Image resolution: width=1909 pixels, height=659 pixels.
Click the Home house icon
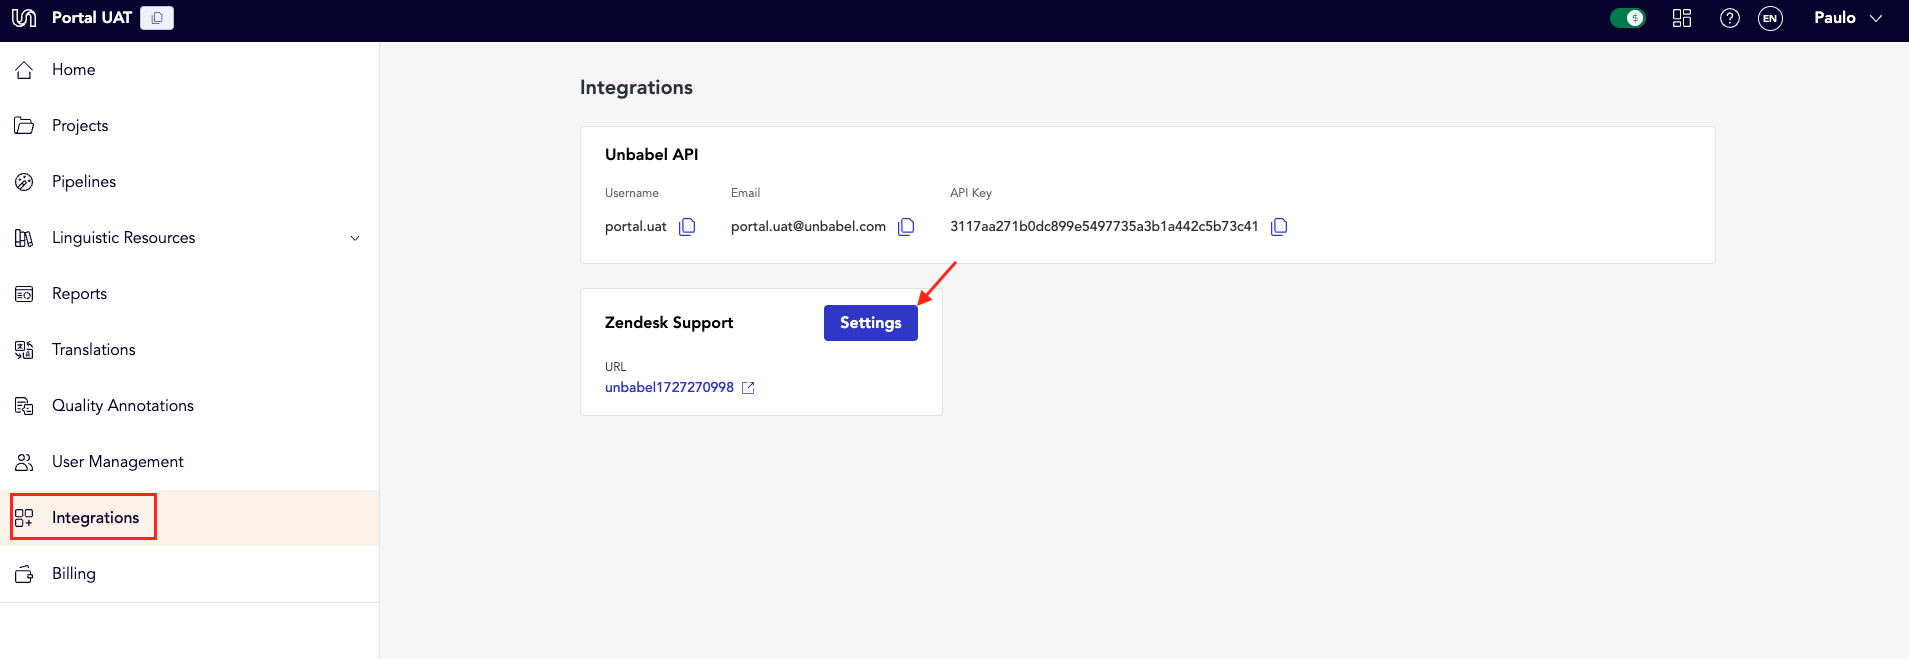[x=24, y=70]
